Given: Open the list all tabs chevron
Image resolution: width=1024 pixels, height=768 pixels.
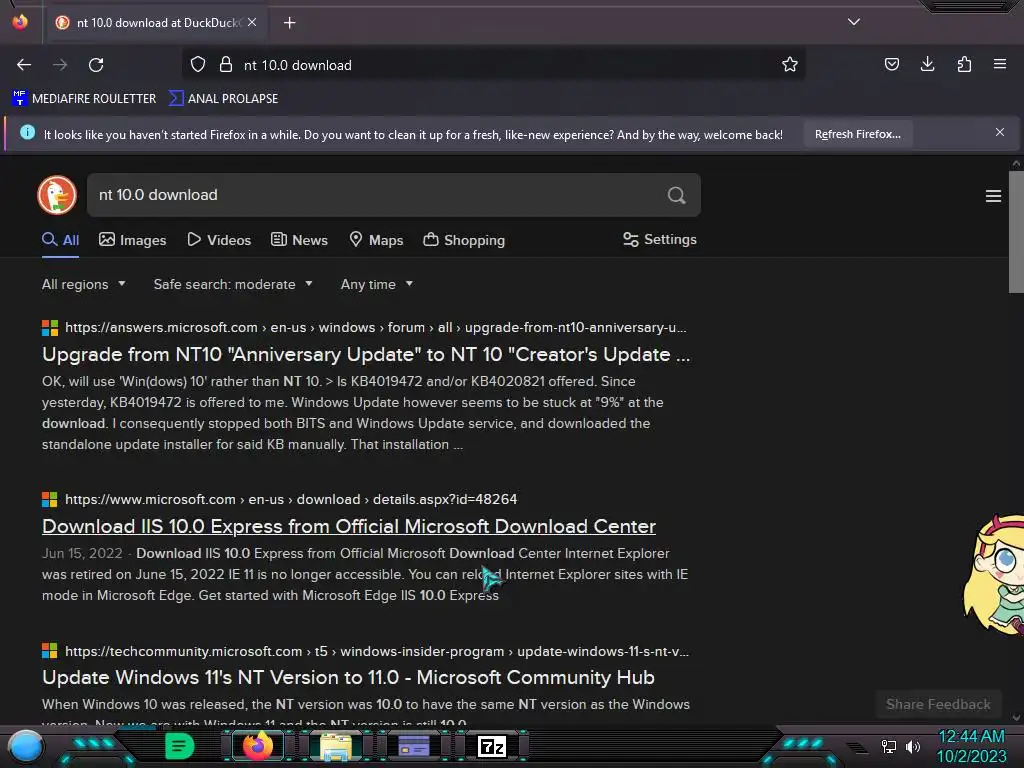Looking at the screenshot, I should 854,22.
